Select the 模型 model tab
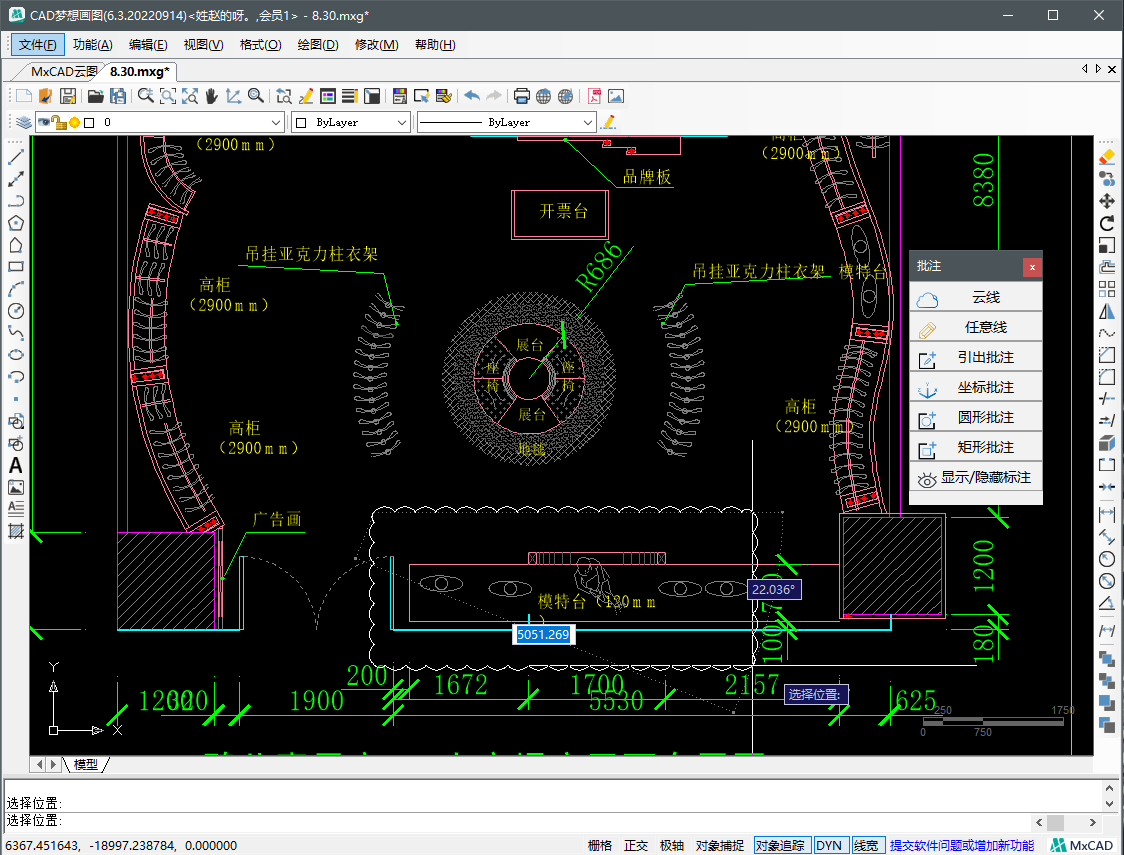The width and height of the screenshot is (1124, 855). point(86,765)
